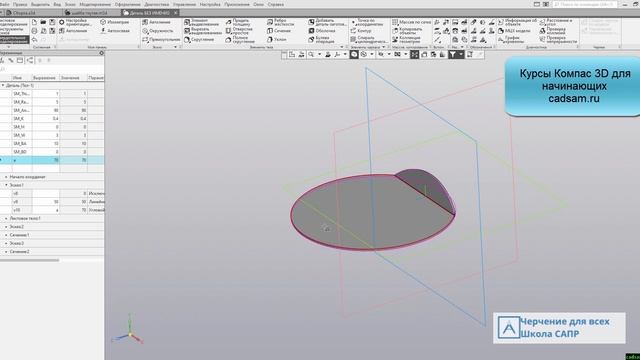Screen dimensions: 640x360
Task: Collapse the Деталь (Тел-1) root node
Action: coord(3,86)
